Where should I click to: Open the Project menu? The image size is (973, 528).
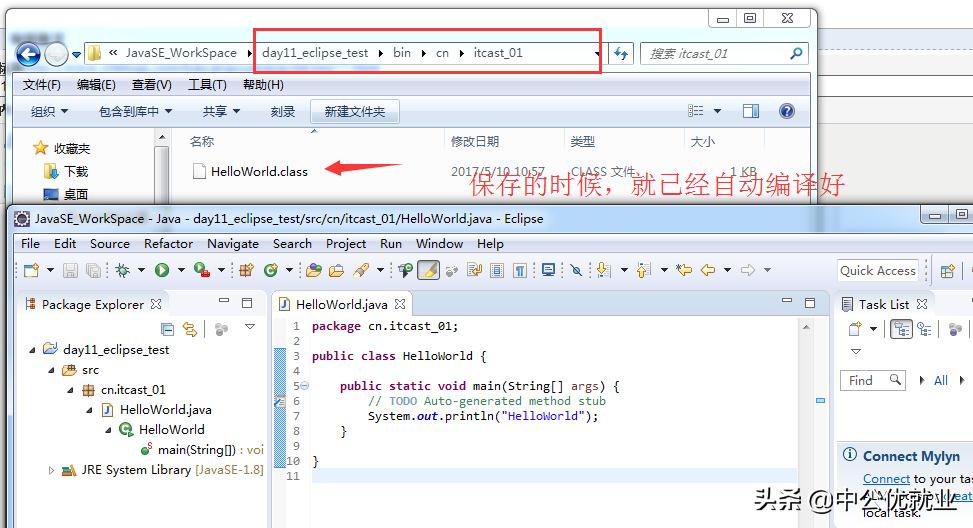click(x=346, y=244)
